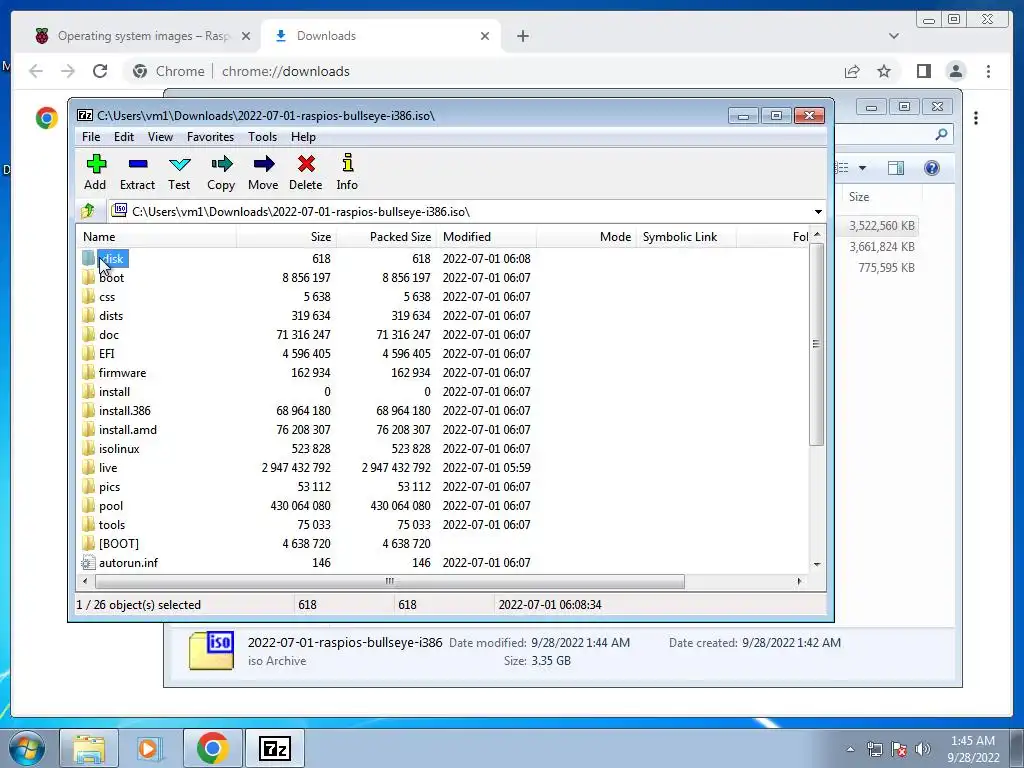Click the horizontal scrollbar right arrow
1024x768 pixels.
799,581
